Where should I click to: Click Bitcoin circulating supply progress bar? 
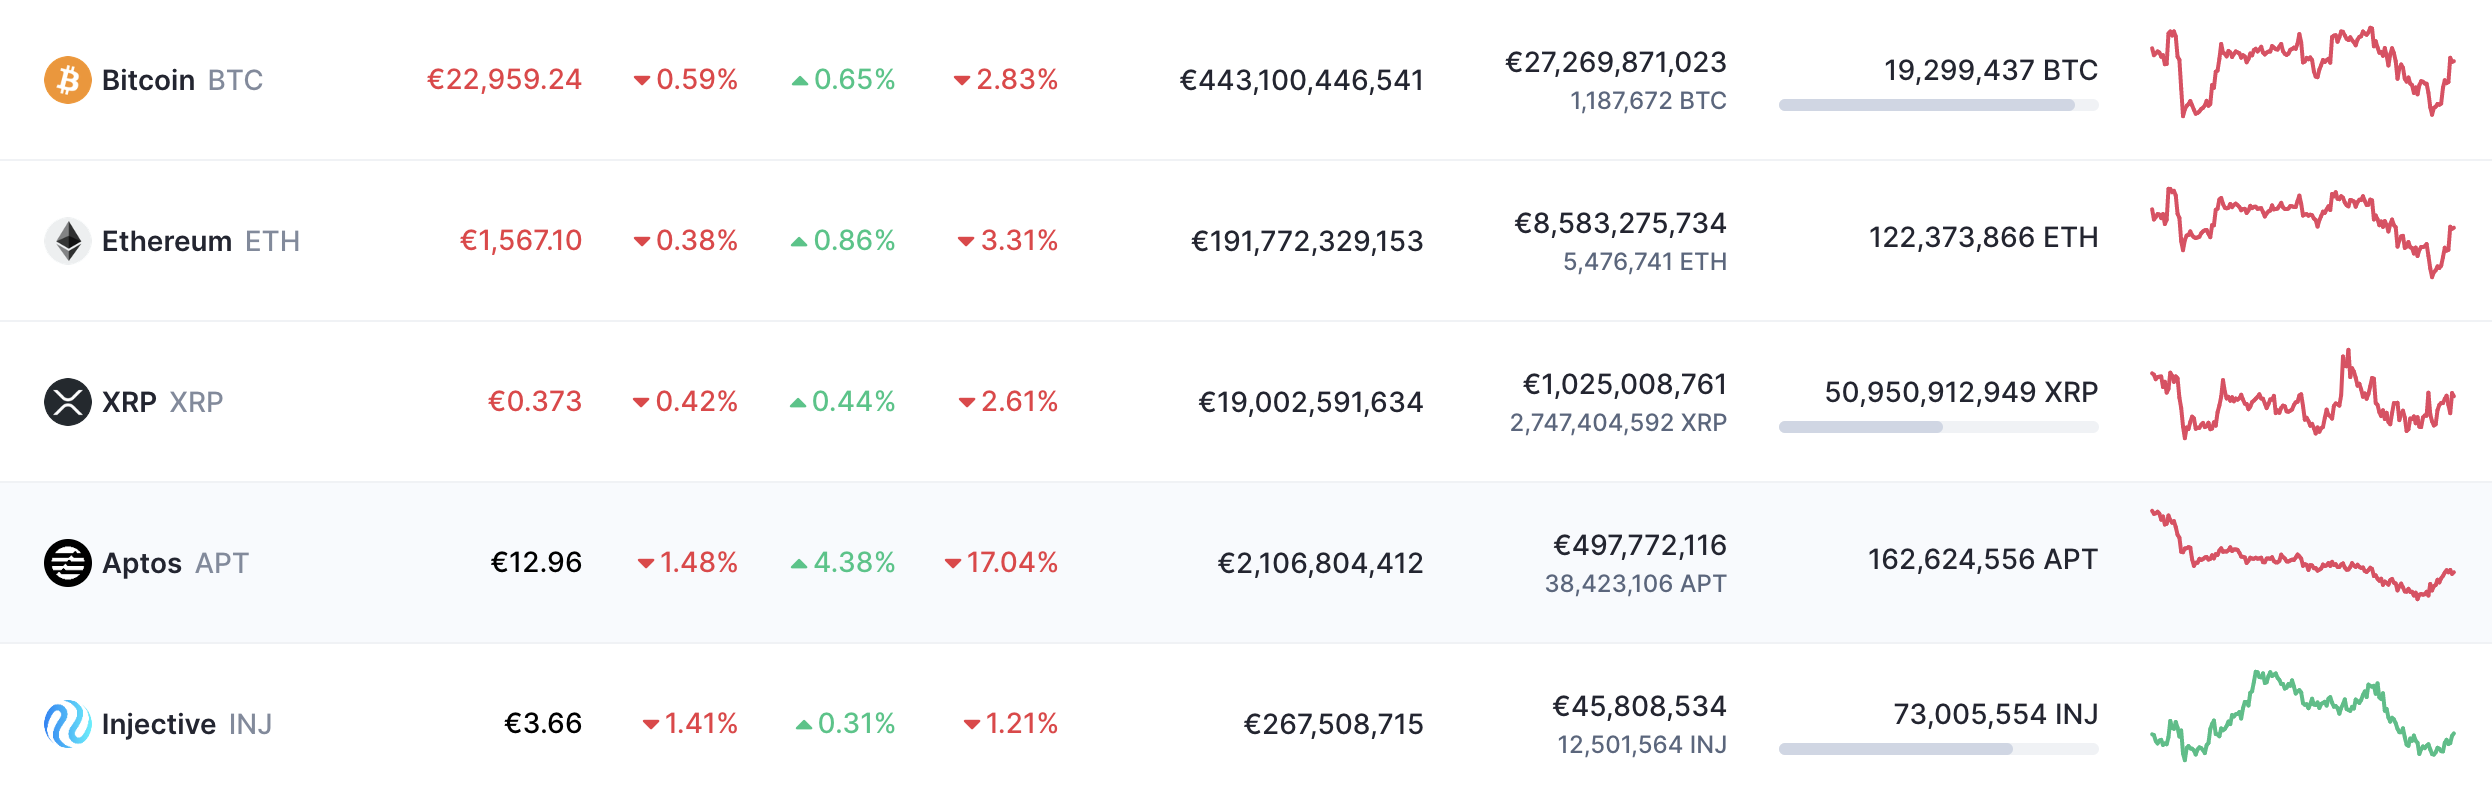(x=1938, y=105)
